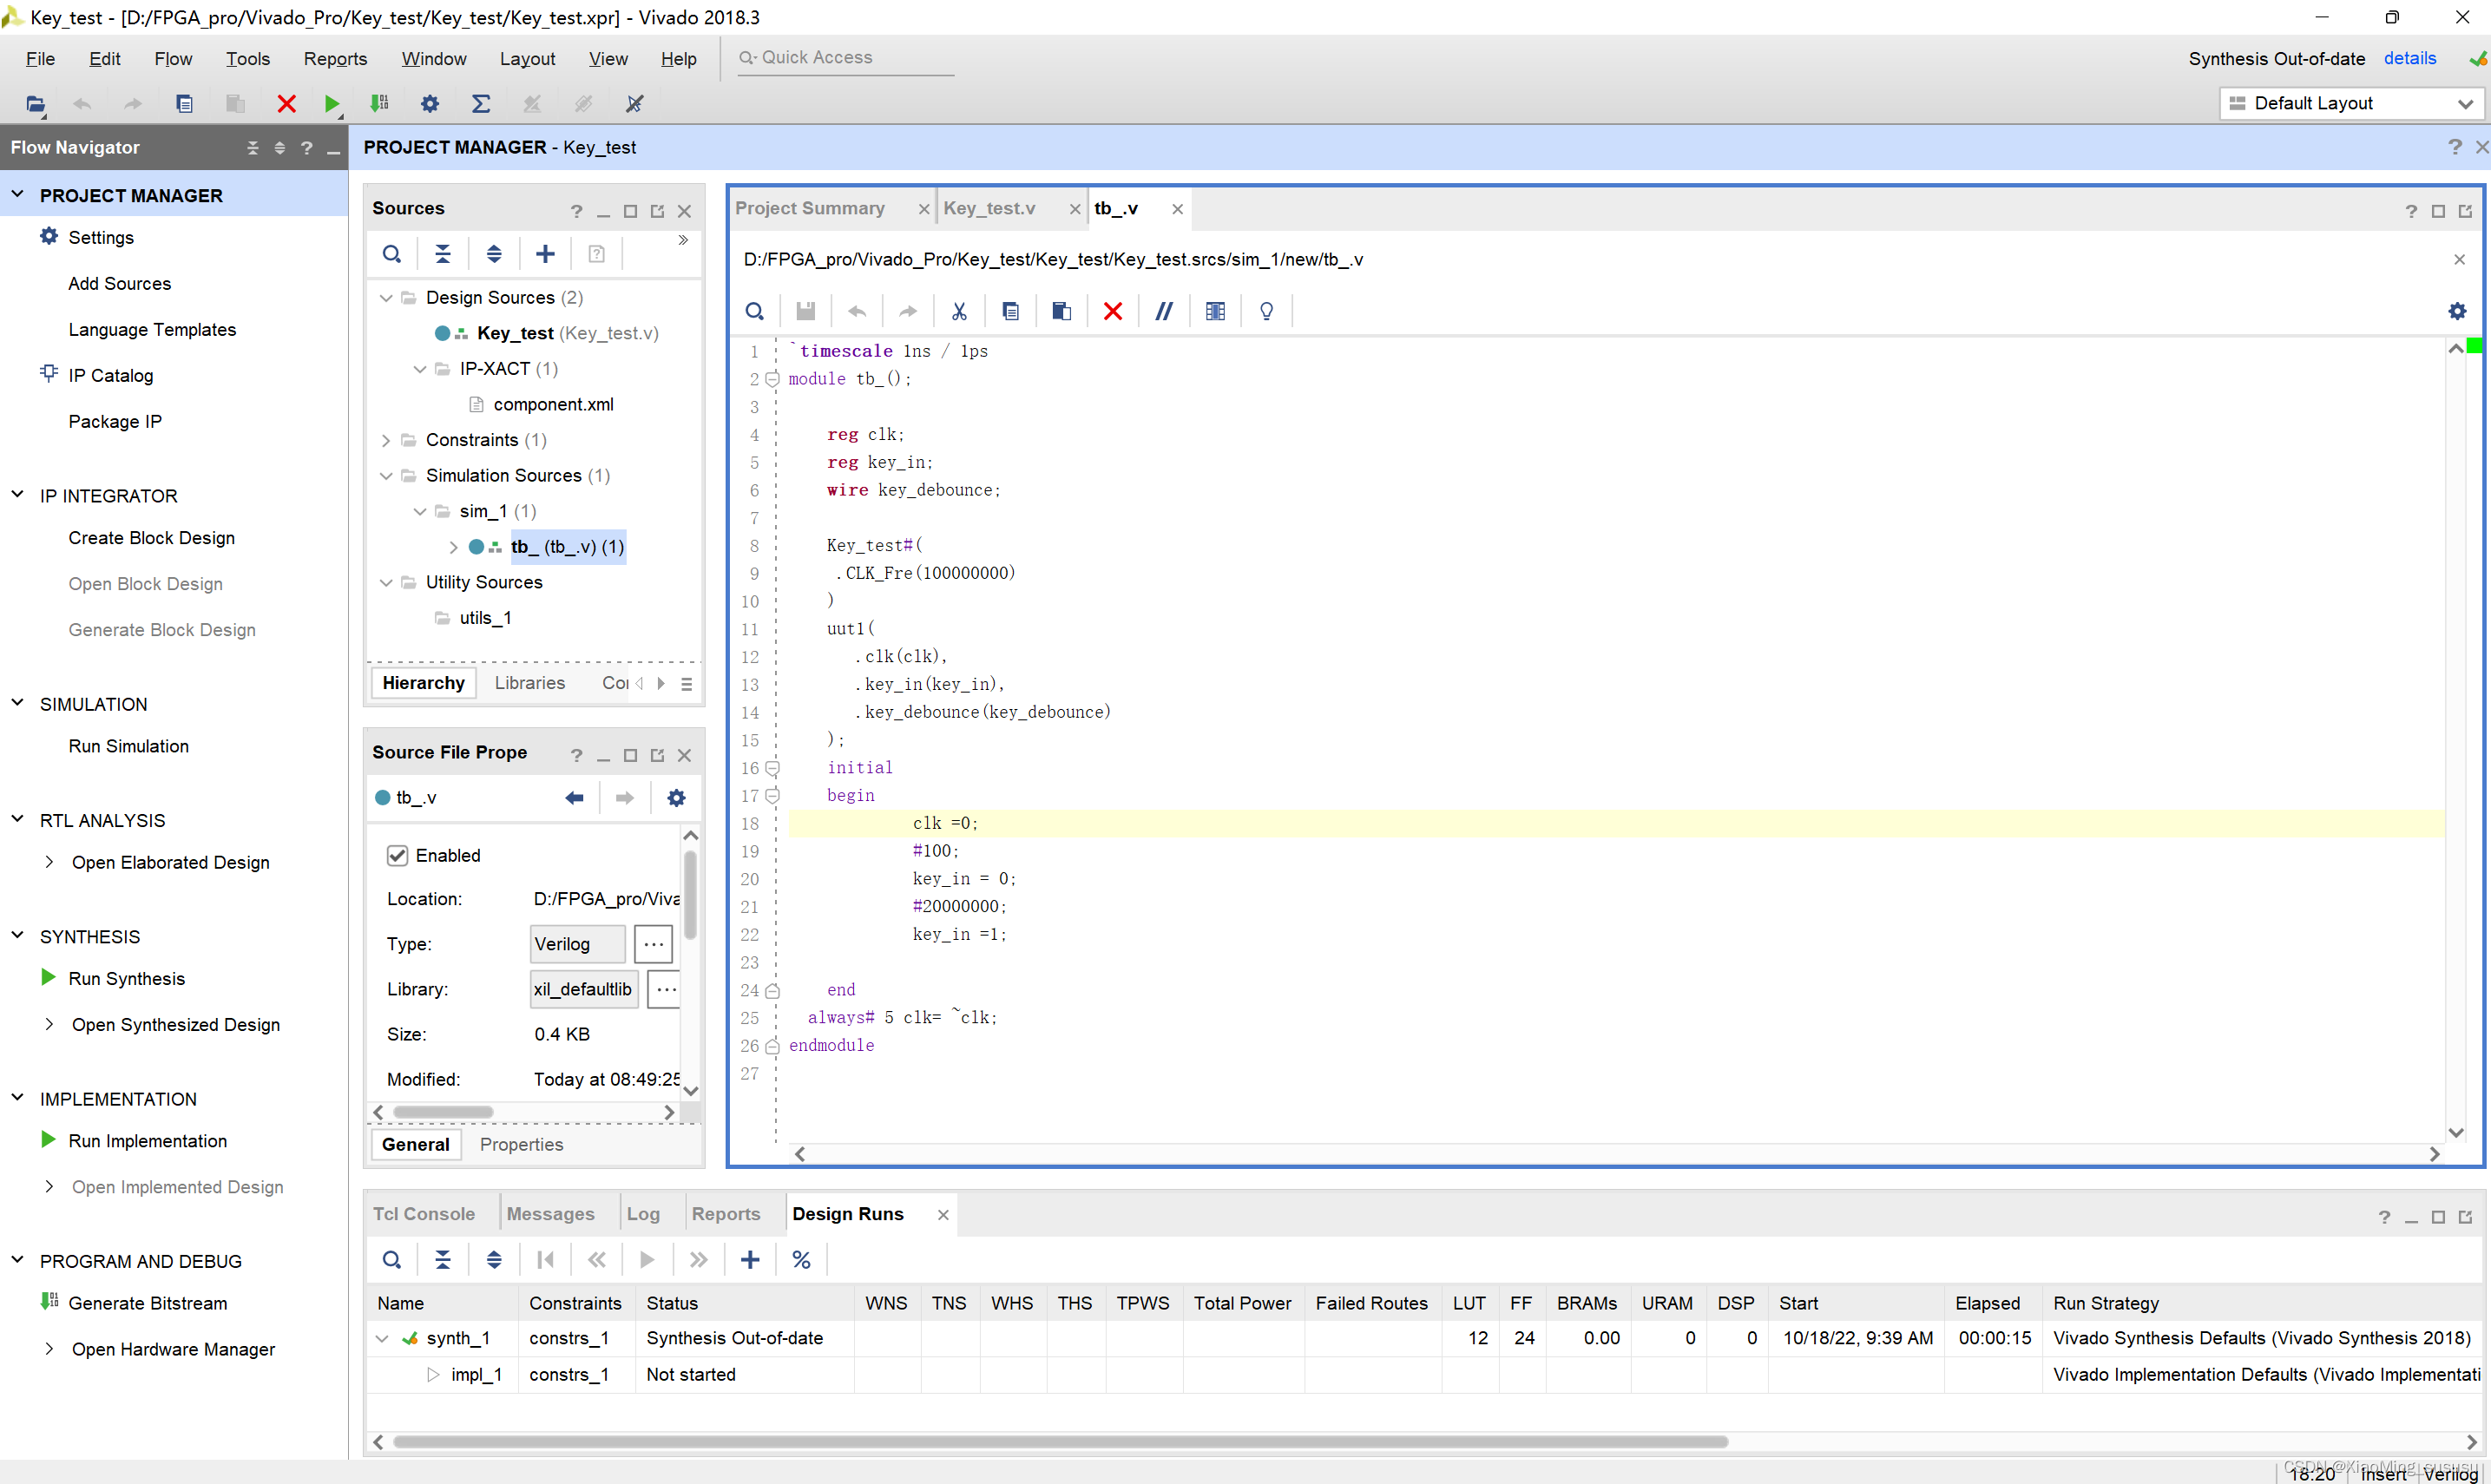Screen dimensions: 2491x1484
Task: Toggle the Enabled checkbox in Source File Prope
Action: [398, 855]
